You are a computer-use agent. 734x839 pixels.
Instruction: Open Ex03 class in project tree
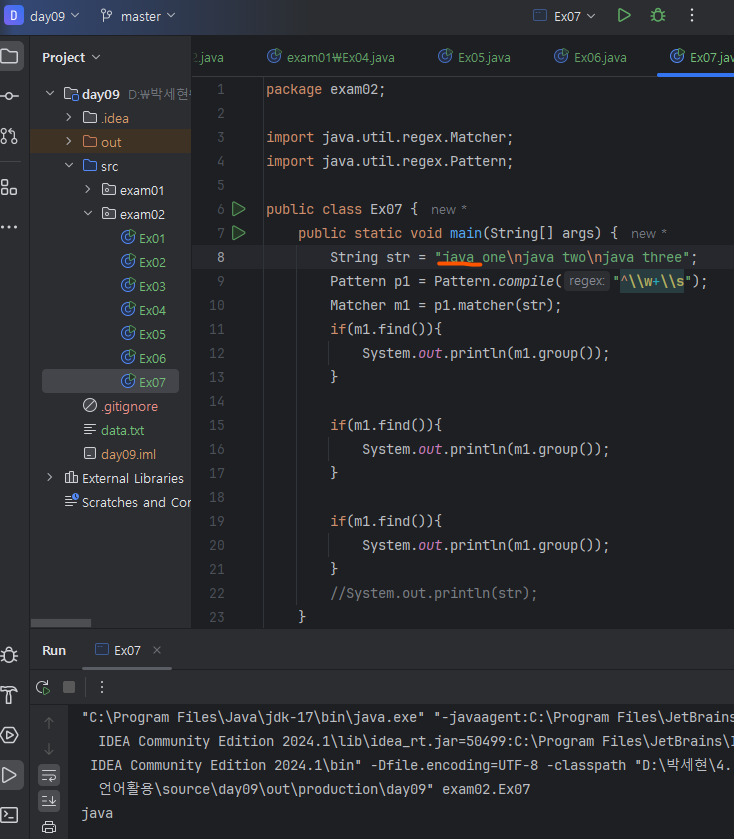(151, 286)
